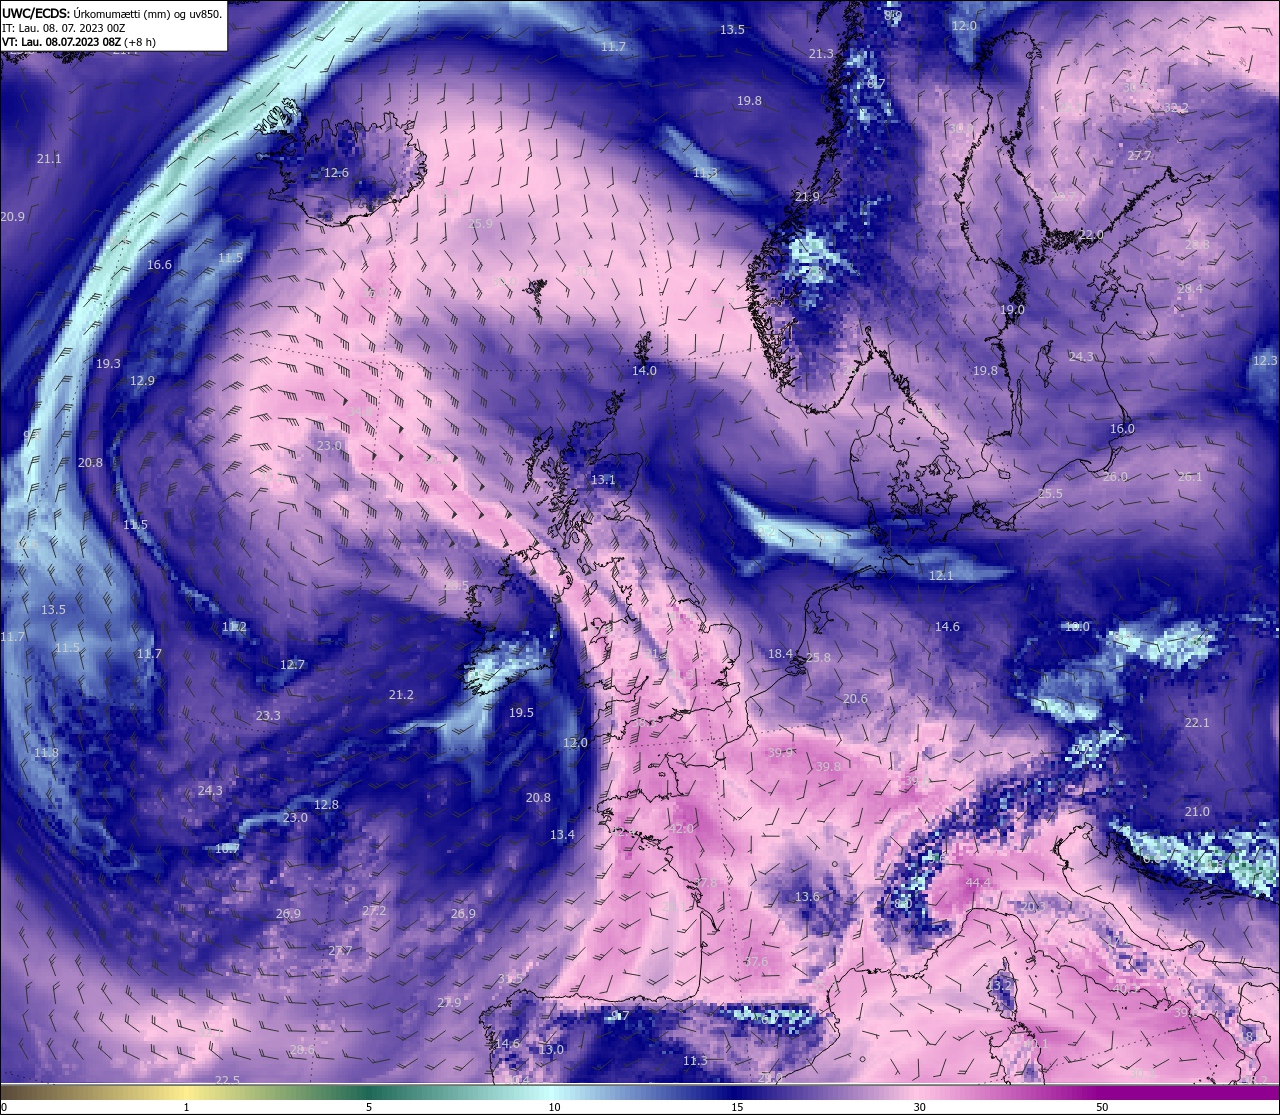Viewport: 1280px width, 1115px height.
Task: Click the map value 26.1
Action: point(1190,477)
